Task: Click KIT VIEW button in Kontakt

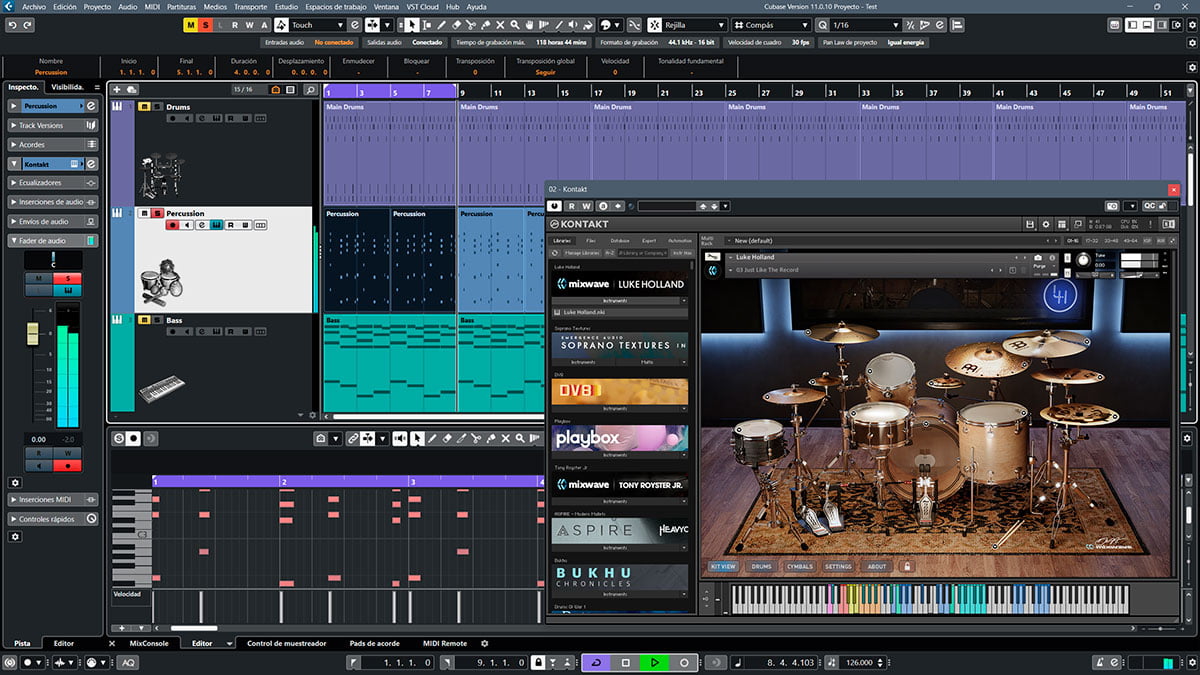Action: pos(723,567)
